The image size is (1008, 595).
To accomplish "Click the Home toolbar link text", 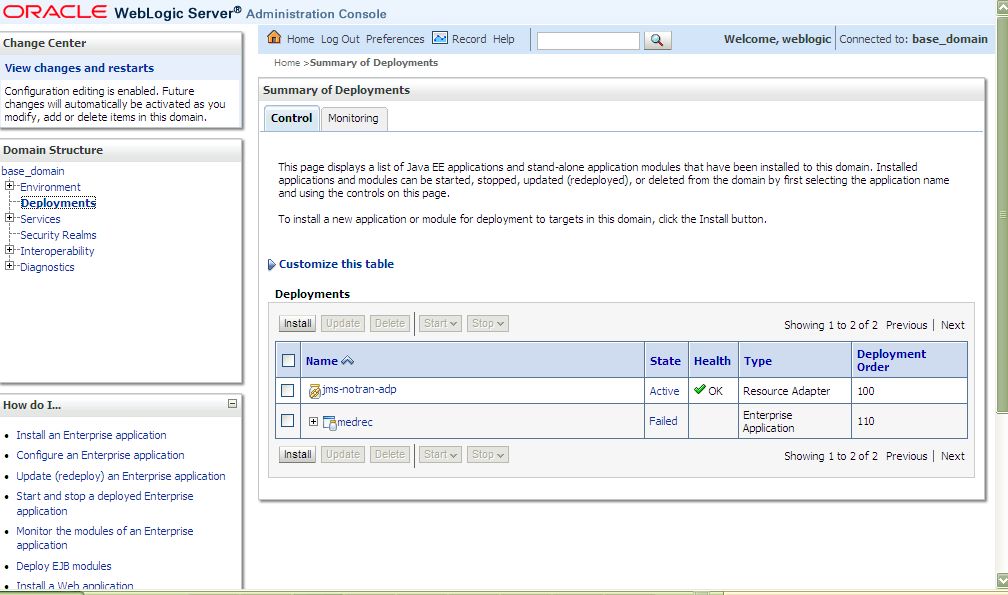I will pyautogui.click(x=300, y=39).
